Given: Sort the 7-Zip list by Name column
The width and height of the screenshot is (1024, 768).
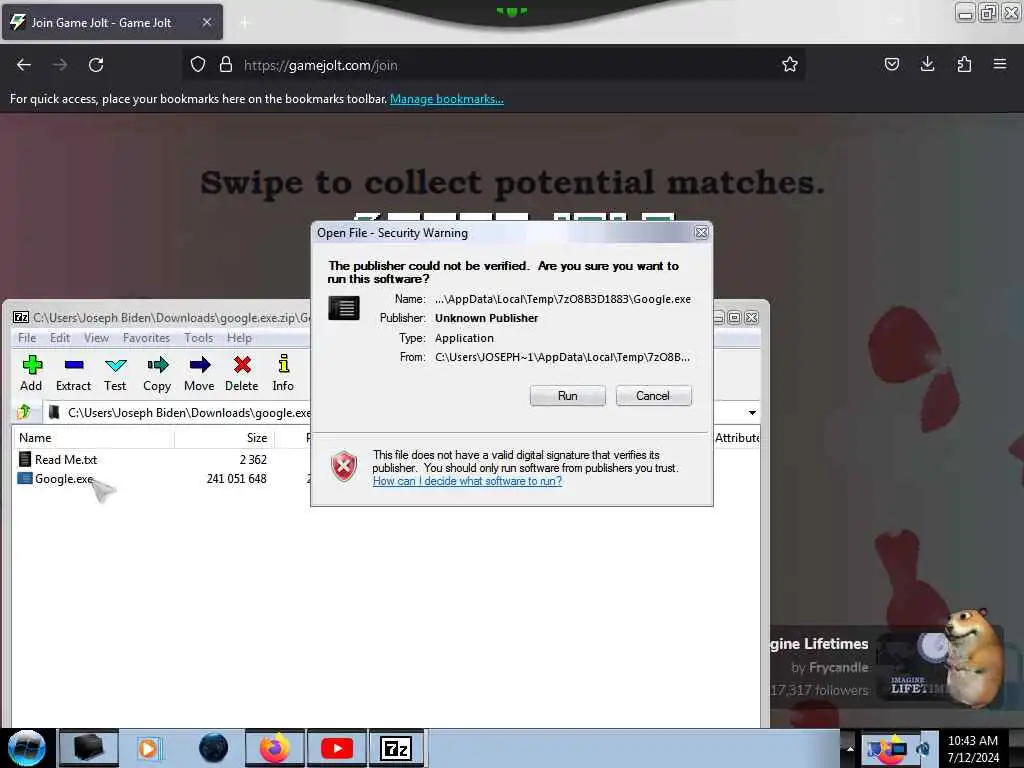Looking at the screenshot, I should click(x=93, y=438).
